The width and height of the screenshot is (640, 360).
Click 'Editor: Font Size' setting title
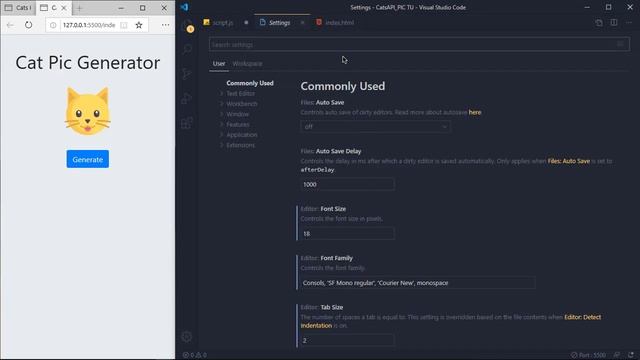pos(323,209)
